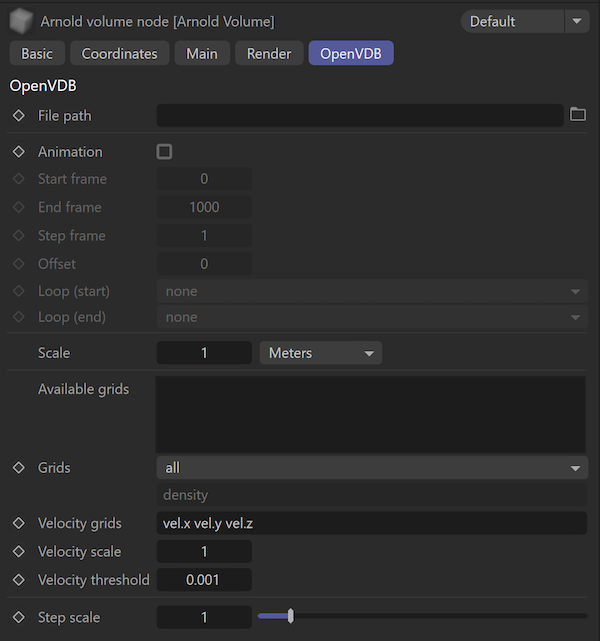Click the Offset value field
600x641 pixels.
[x=204, y=264]
